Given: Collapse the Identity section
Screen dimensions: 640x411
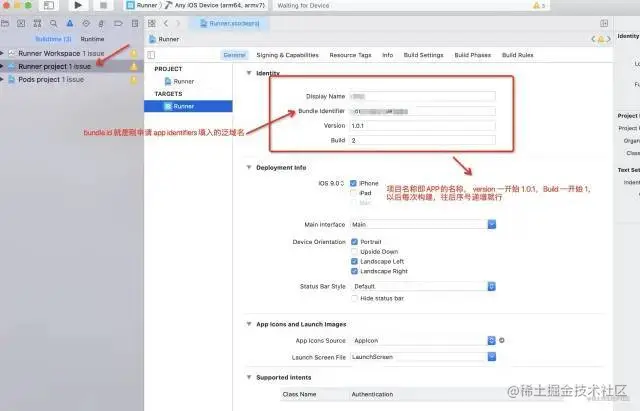Looking at the screenshot, I should click(x=249, y=73).
